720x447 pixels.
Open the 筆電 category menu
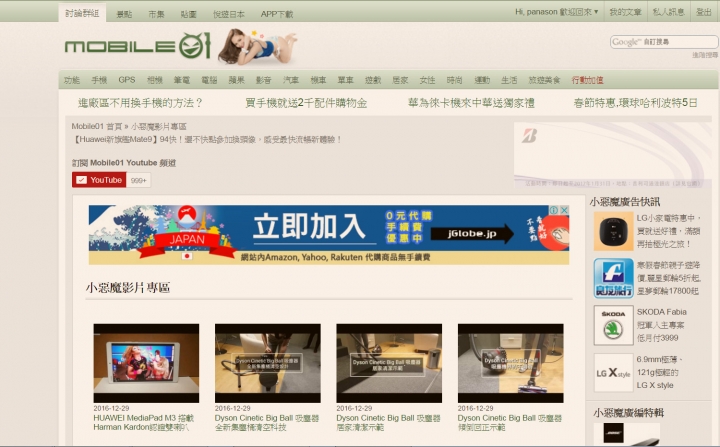[x=182, y=80]
